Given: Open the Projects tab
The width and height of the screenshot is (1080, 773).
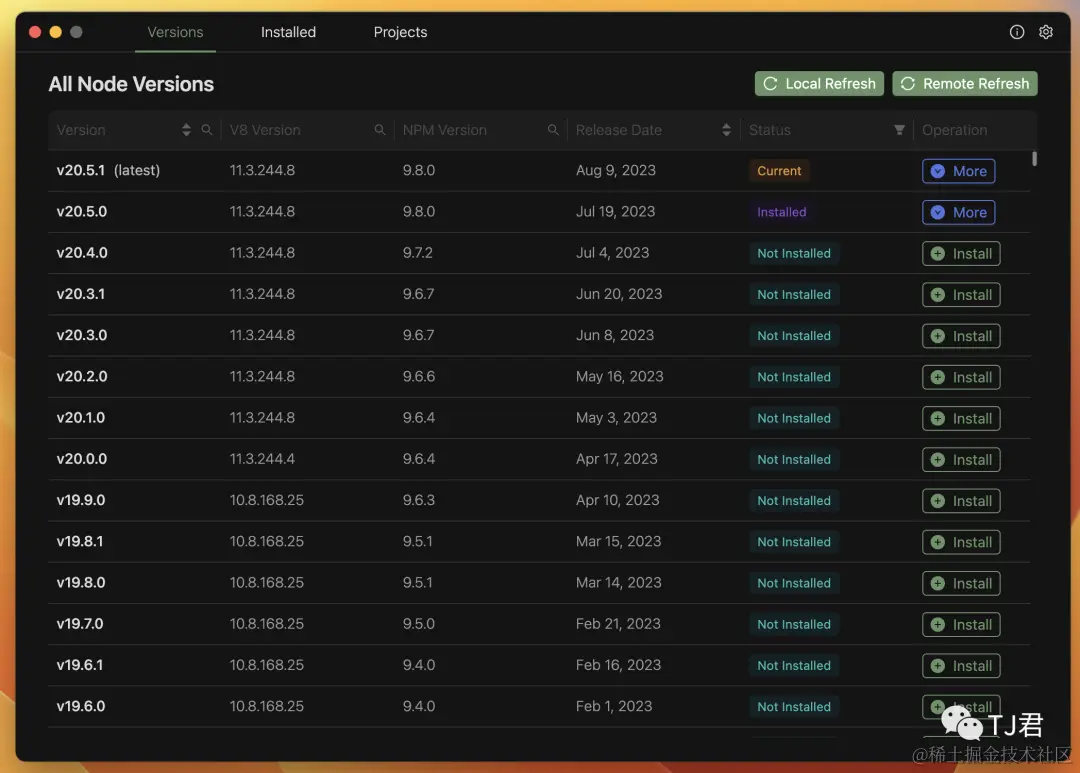Looking at the screenshot, I should click(x=400, y=32).
